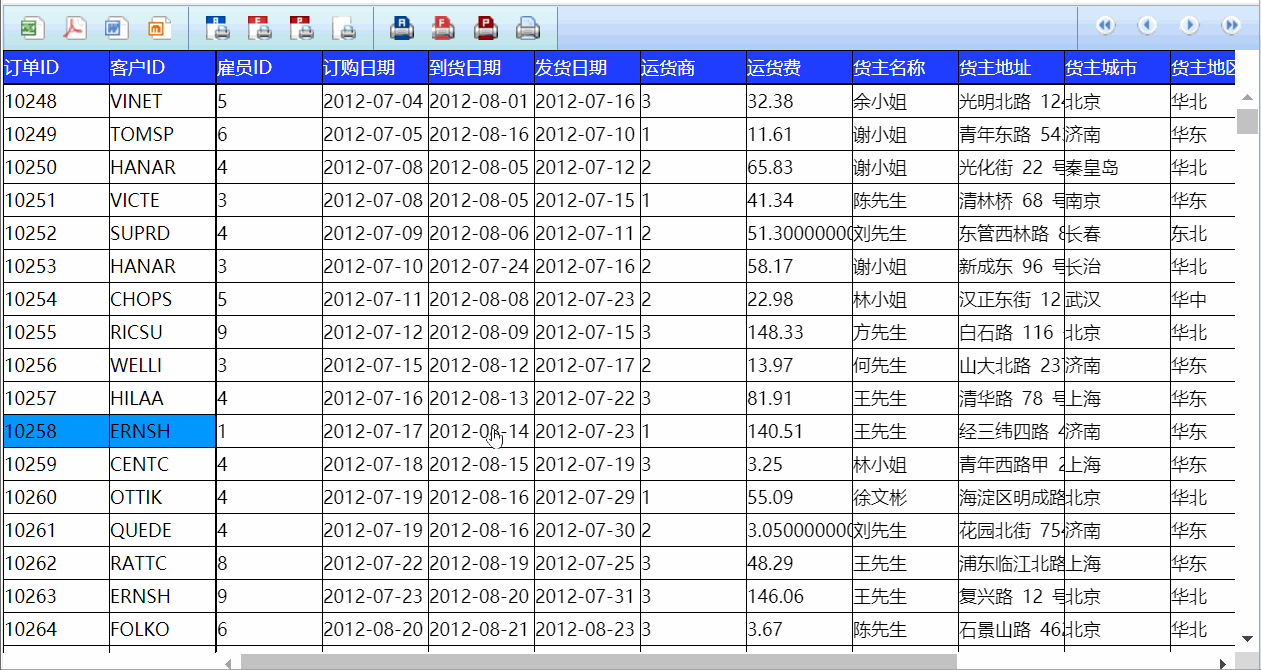
Task: Click the vertical scrollbar up arrow
Action: tap(1247, 98)
